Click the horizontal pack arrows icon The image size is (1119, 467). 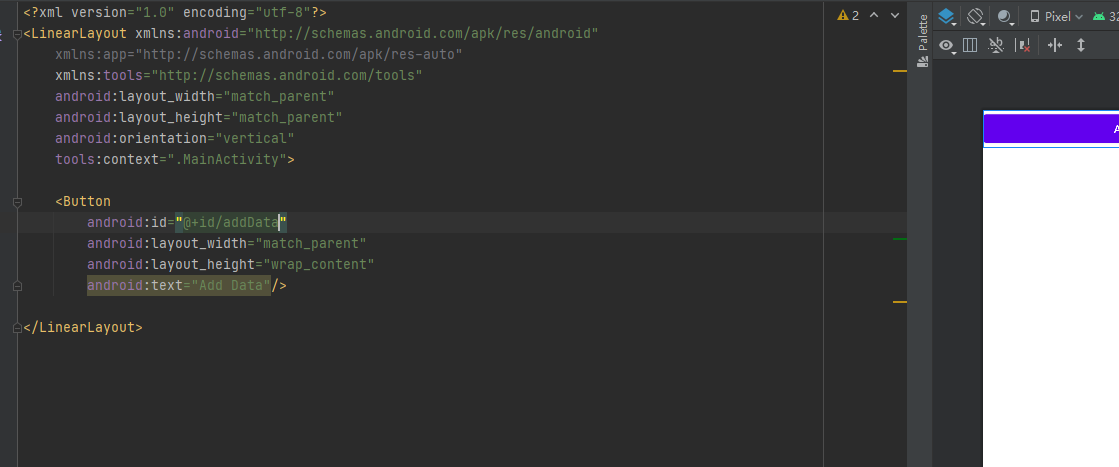(x=1055, y=45)
